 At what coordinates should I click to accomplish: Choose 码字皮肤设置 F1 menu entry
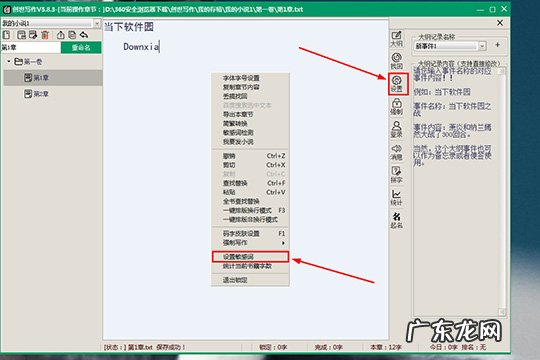(250, 234)
